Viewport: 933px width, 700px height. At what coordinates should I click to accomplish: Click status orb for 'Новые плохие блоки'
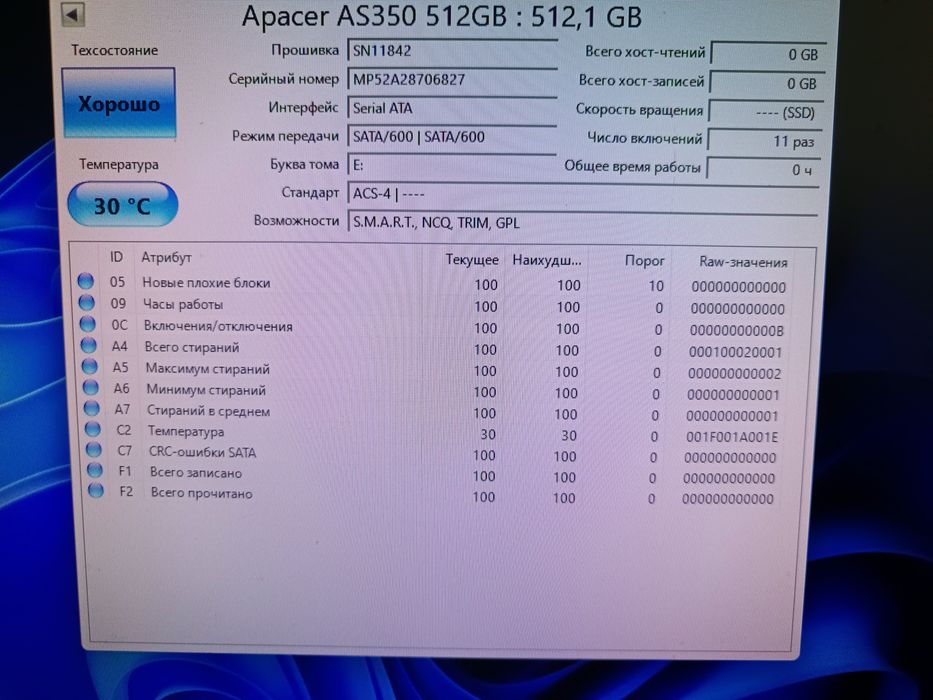tap(86, 281)
